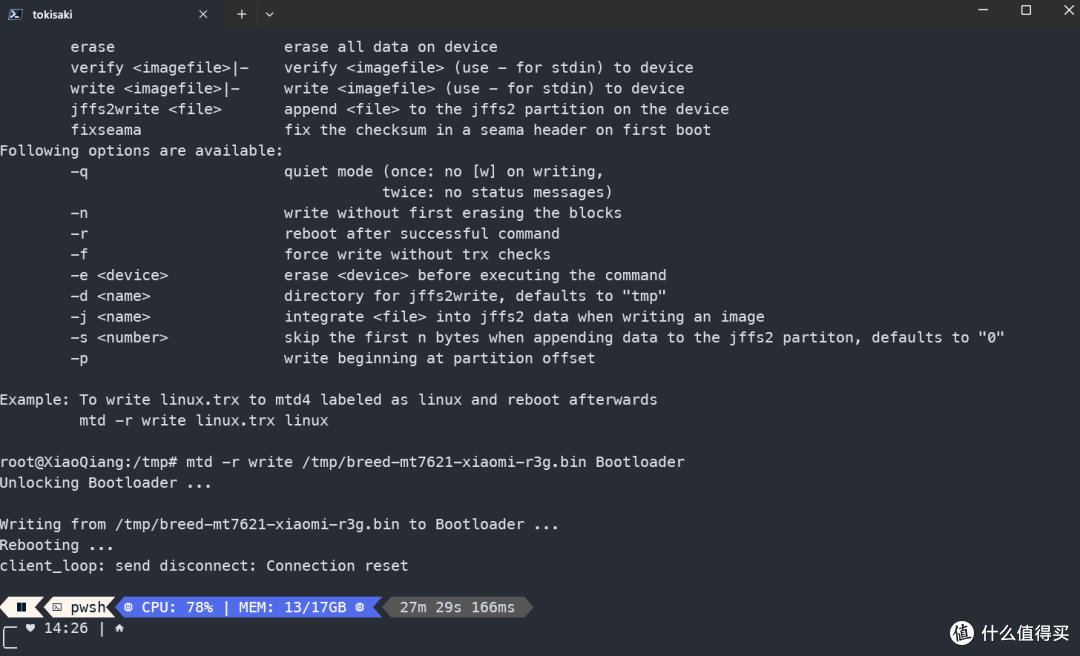Click the Windows logo prompt segment
The width and height of the screenshot is (1080, 656).
pyautogui.click(x=21, y=607)
